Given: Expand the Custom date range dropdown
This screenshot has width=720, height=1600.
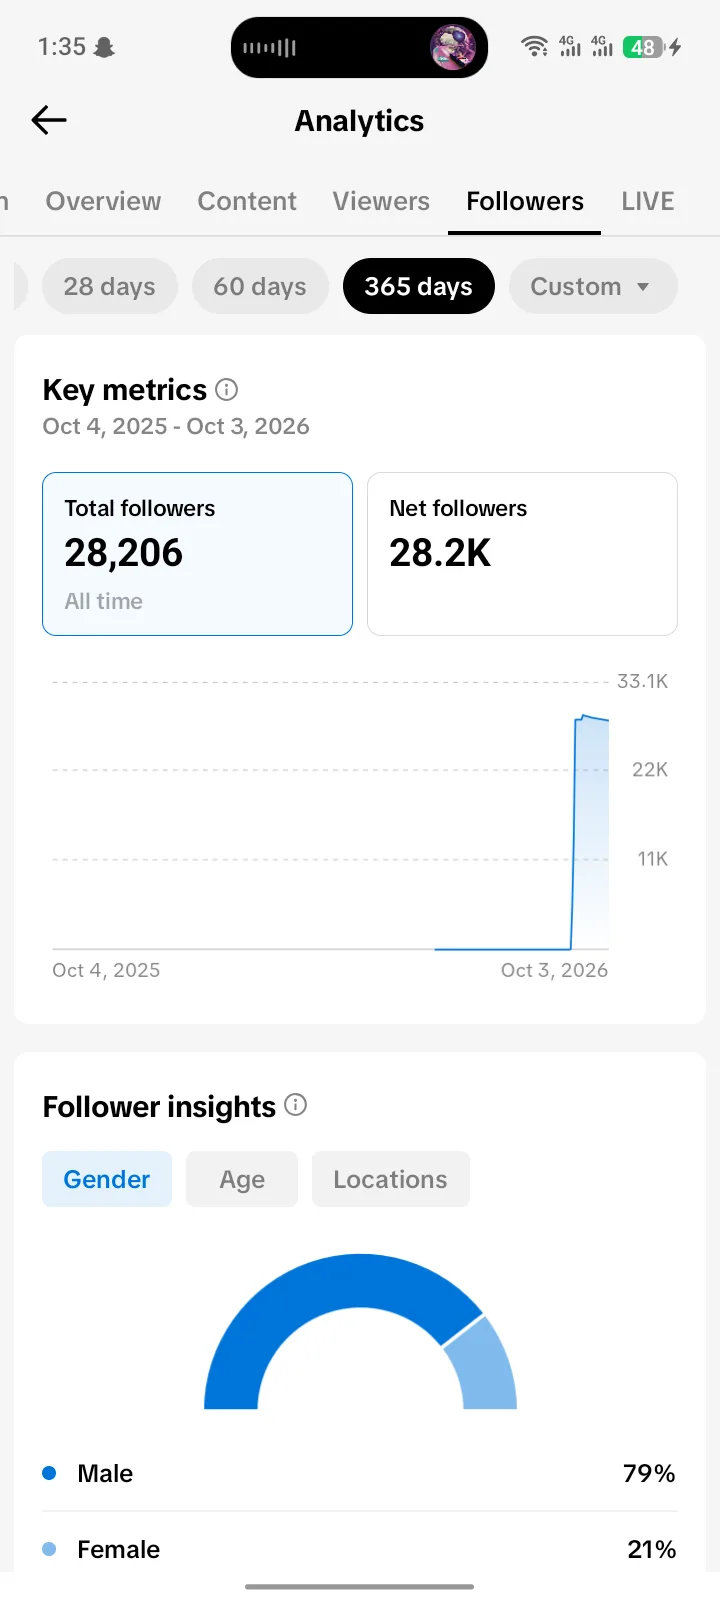Looking at the screenshot, I should (x=593, y=286).
